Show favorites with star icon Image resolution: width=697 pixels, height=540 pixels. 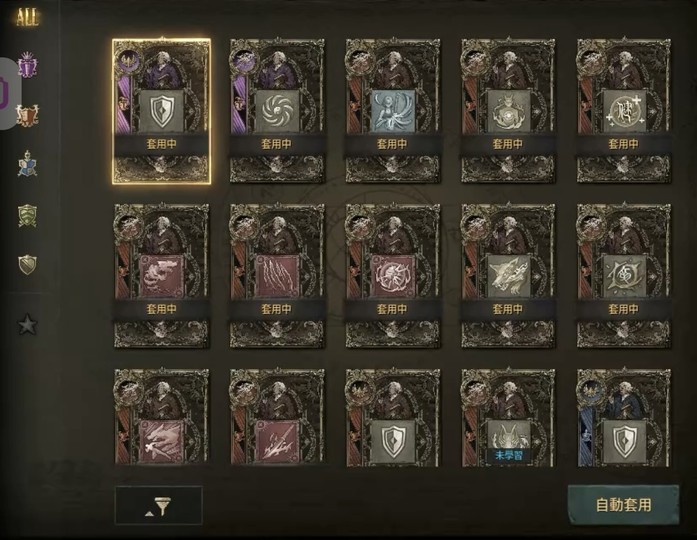(x=28, y=324)
